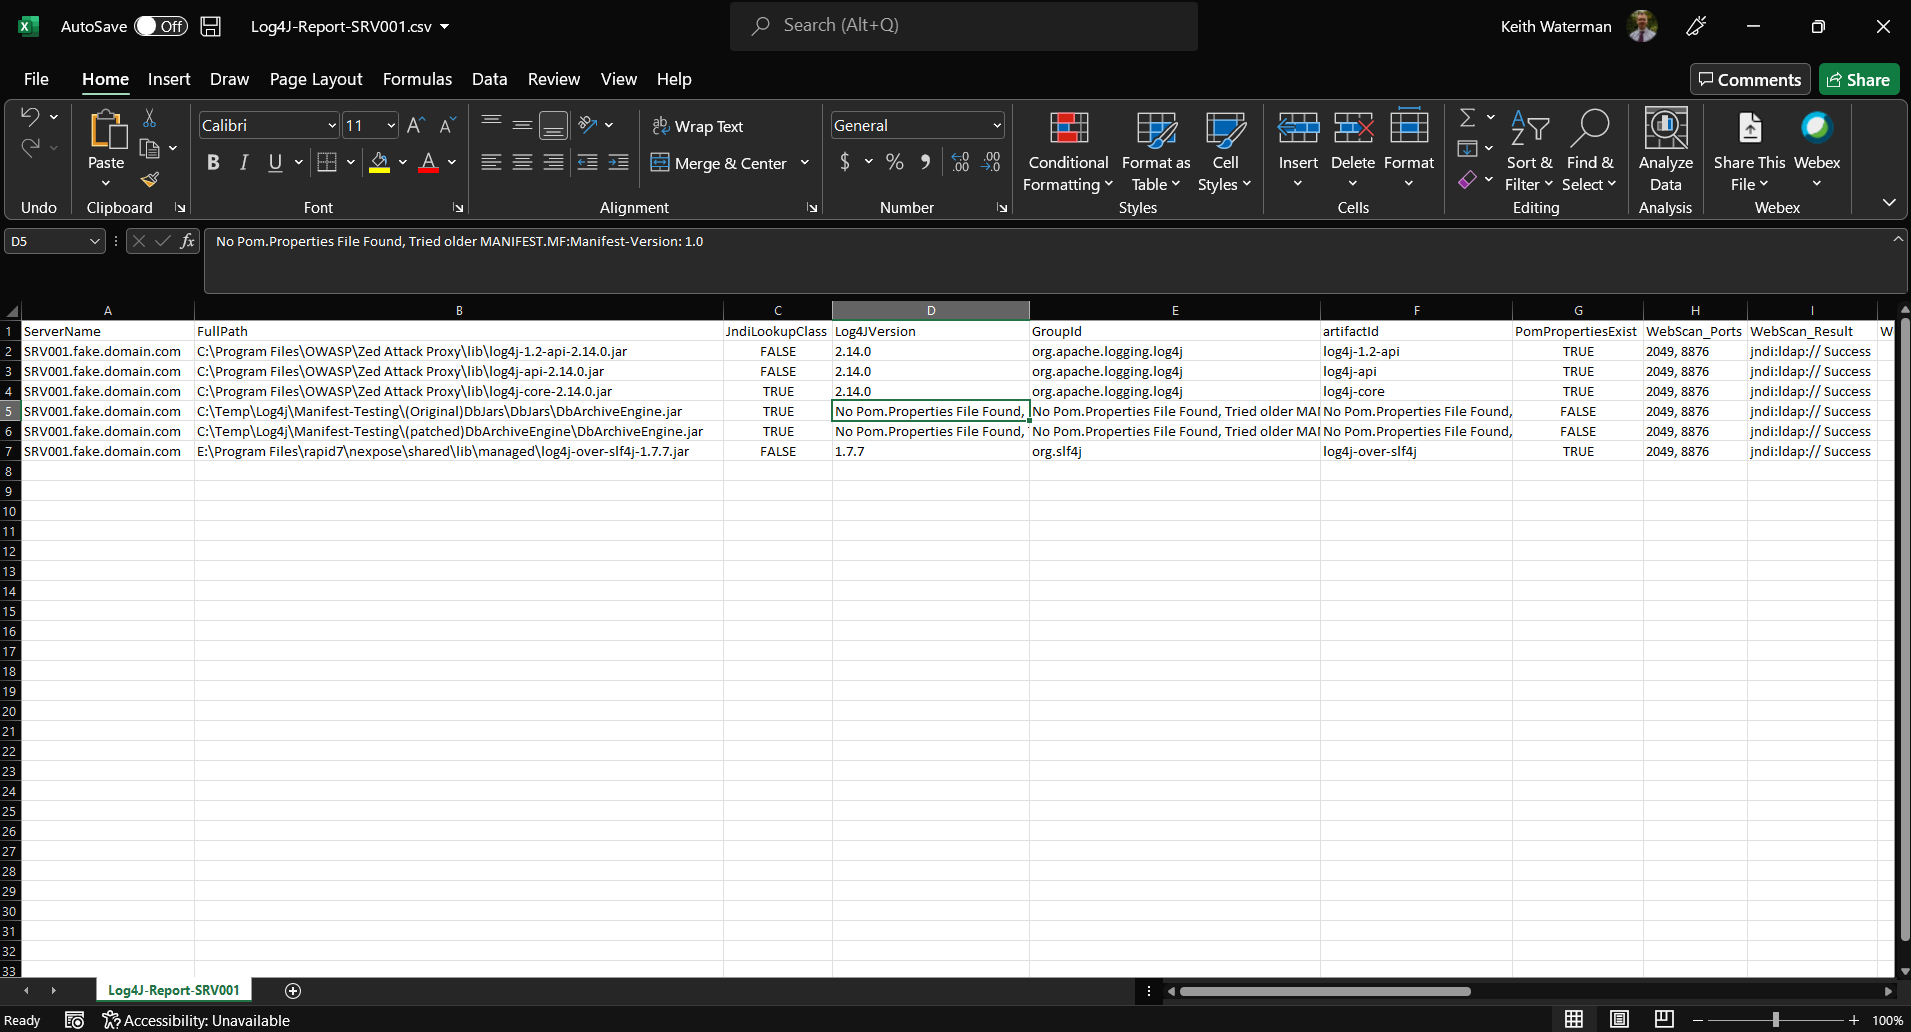Click the Search box in title bar
The image size is (1911, 1032).
(964, 26)
